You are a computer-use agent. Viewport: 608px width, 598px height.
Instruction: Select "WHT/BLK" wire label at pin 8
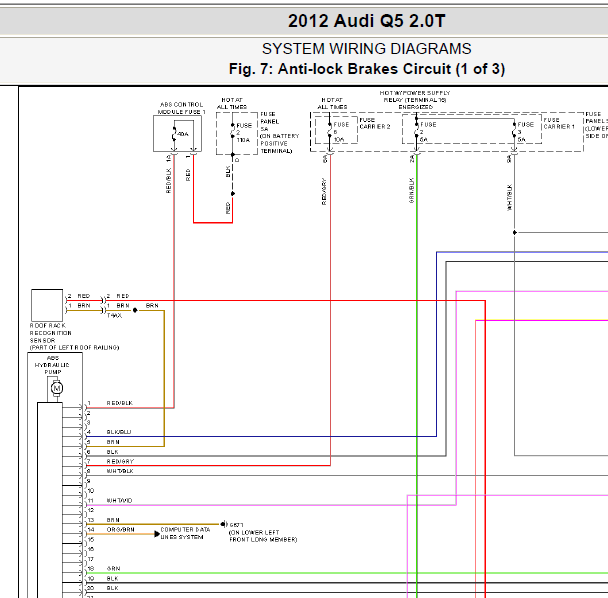[x=120, y=471]
